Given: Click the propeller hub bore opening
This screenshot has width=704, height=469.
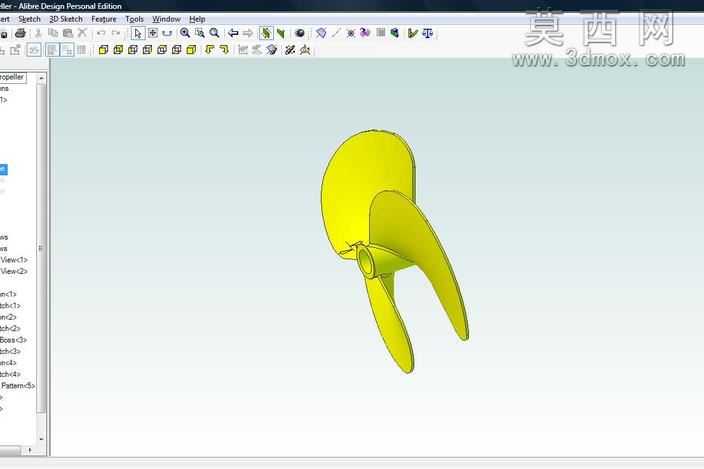Looking at the screenshot, I should pyautogui.click(x=367, y=263).
